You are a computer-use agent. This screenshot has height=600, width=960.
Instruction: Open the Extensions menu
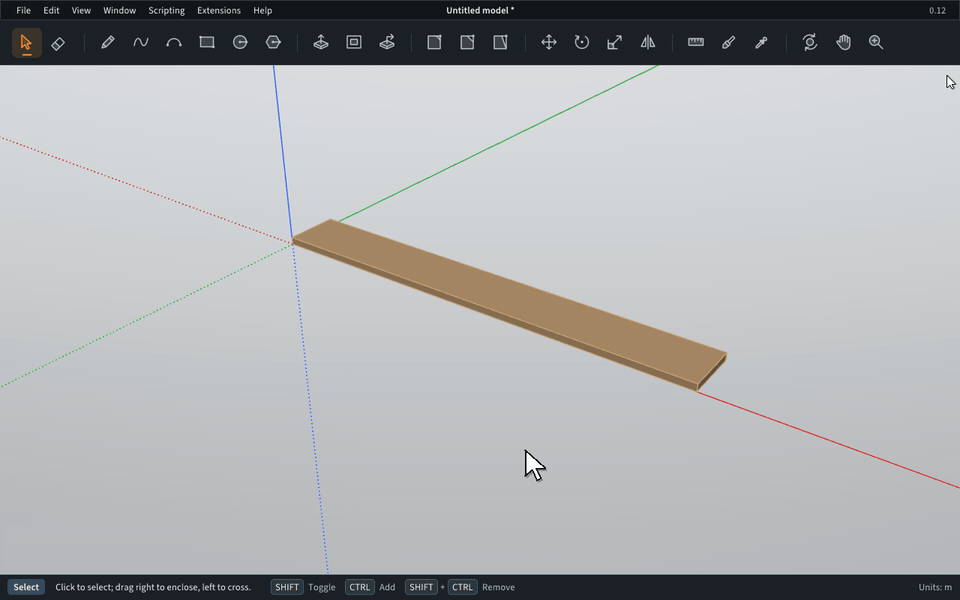219,10
